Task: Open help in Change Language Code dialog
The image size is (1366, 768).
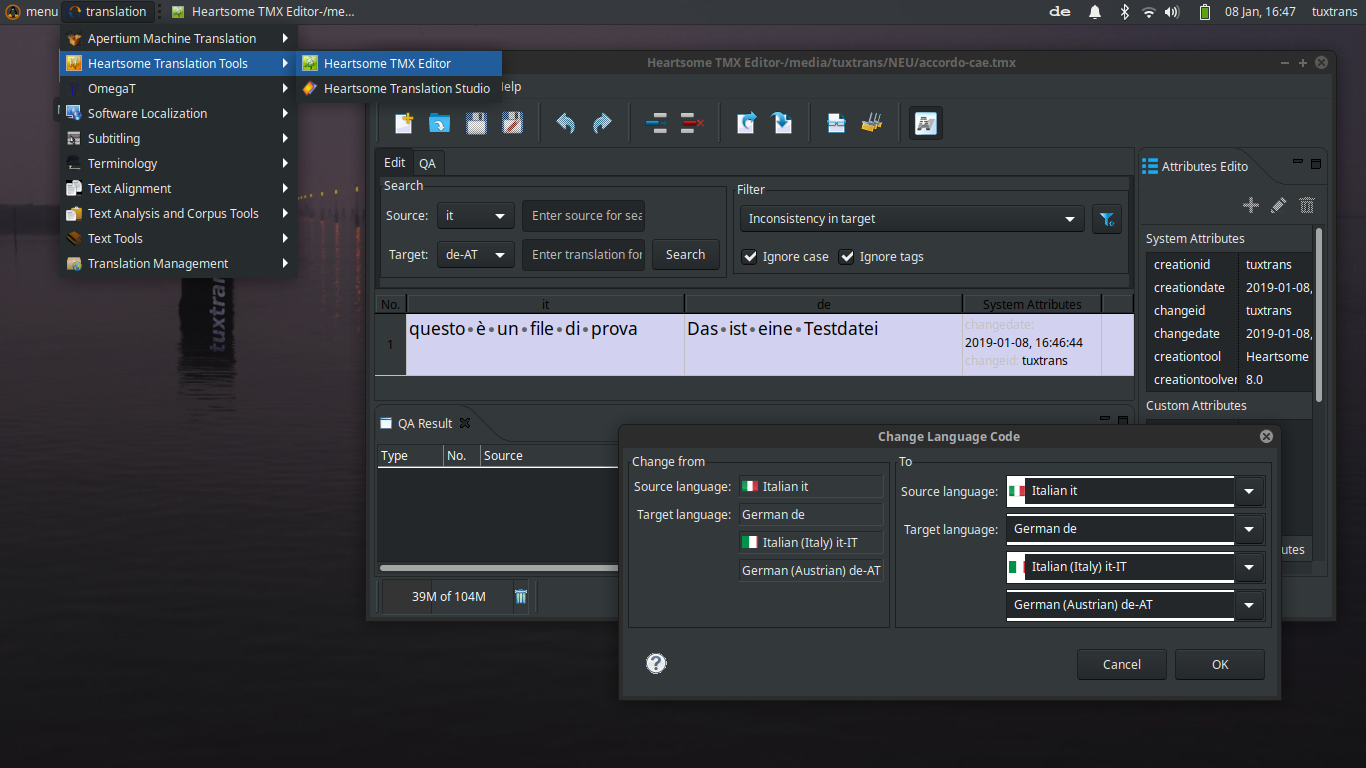Action: click(x=656, y=663)
